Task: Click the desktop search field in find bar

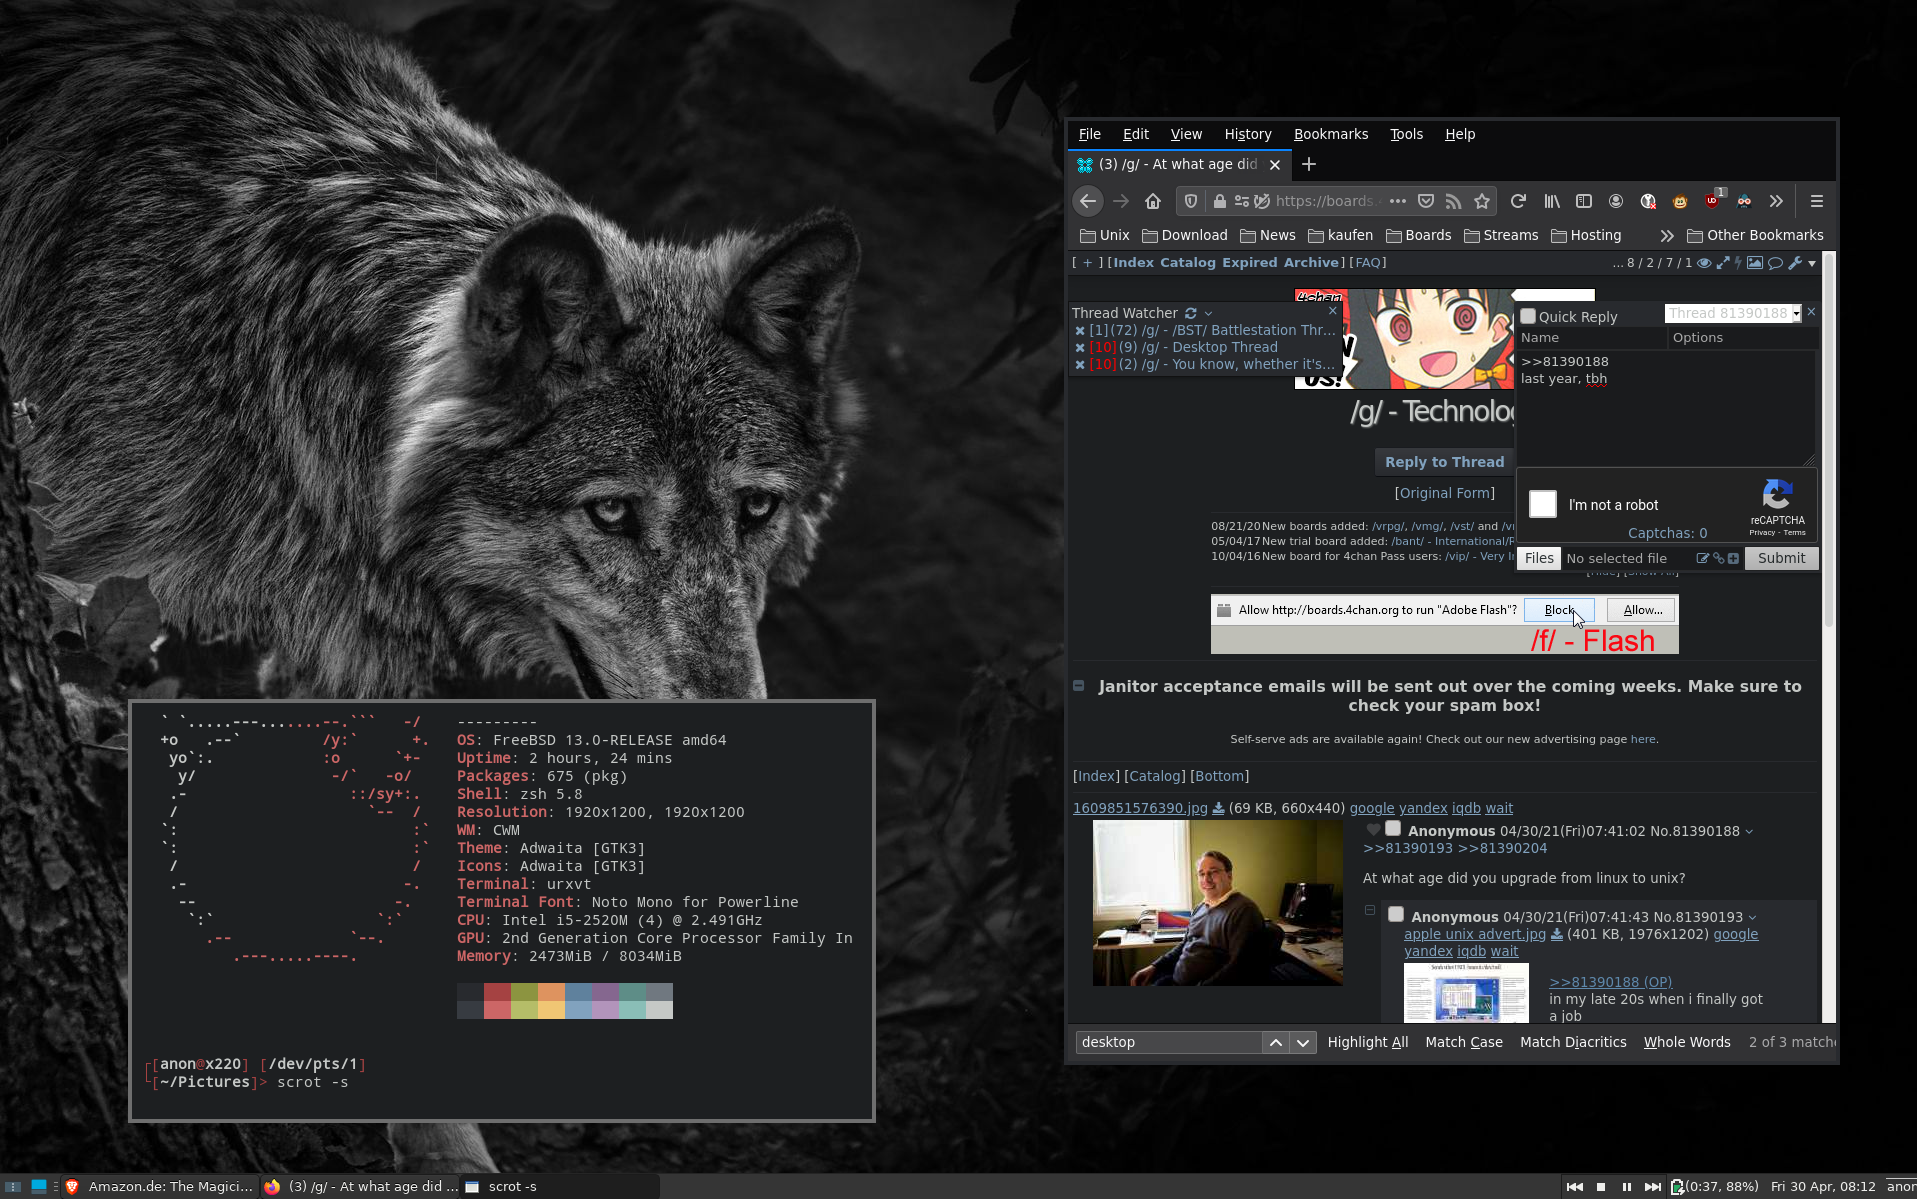Action: [1169, 1042]
